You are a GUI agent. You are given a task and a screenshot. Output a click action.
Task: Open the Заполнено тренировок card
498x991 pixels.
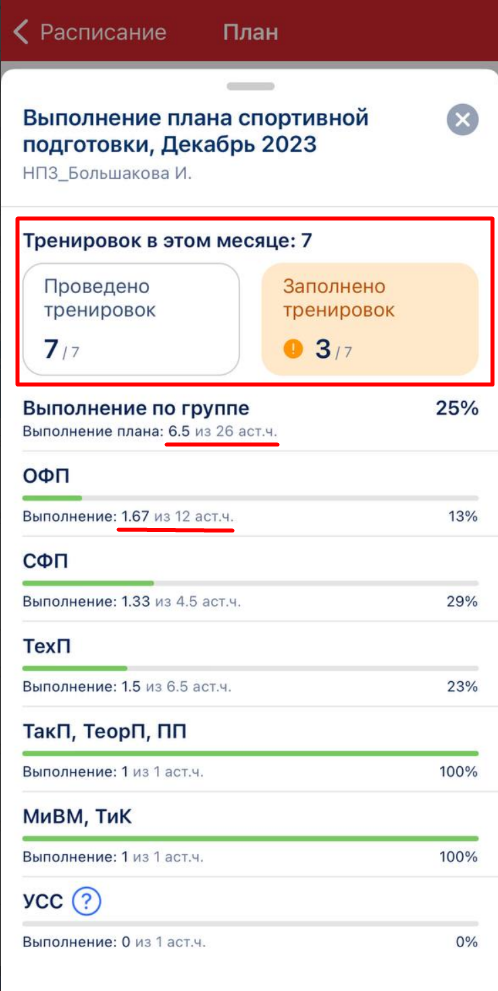pos(370,319)
